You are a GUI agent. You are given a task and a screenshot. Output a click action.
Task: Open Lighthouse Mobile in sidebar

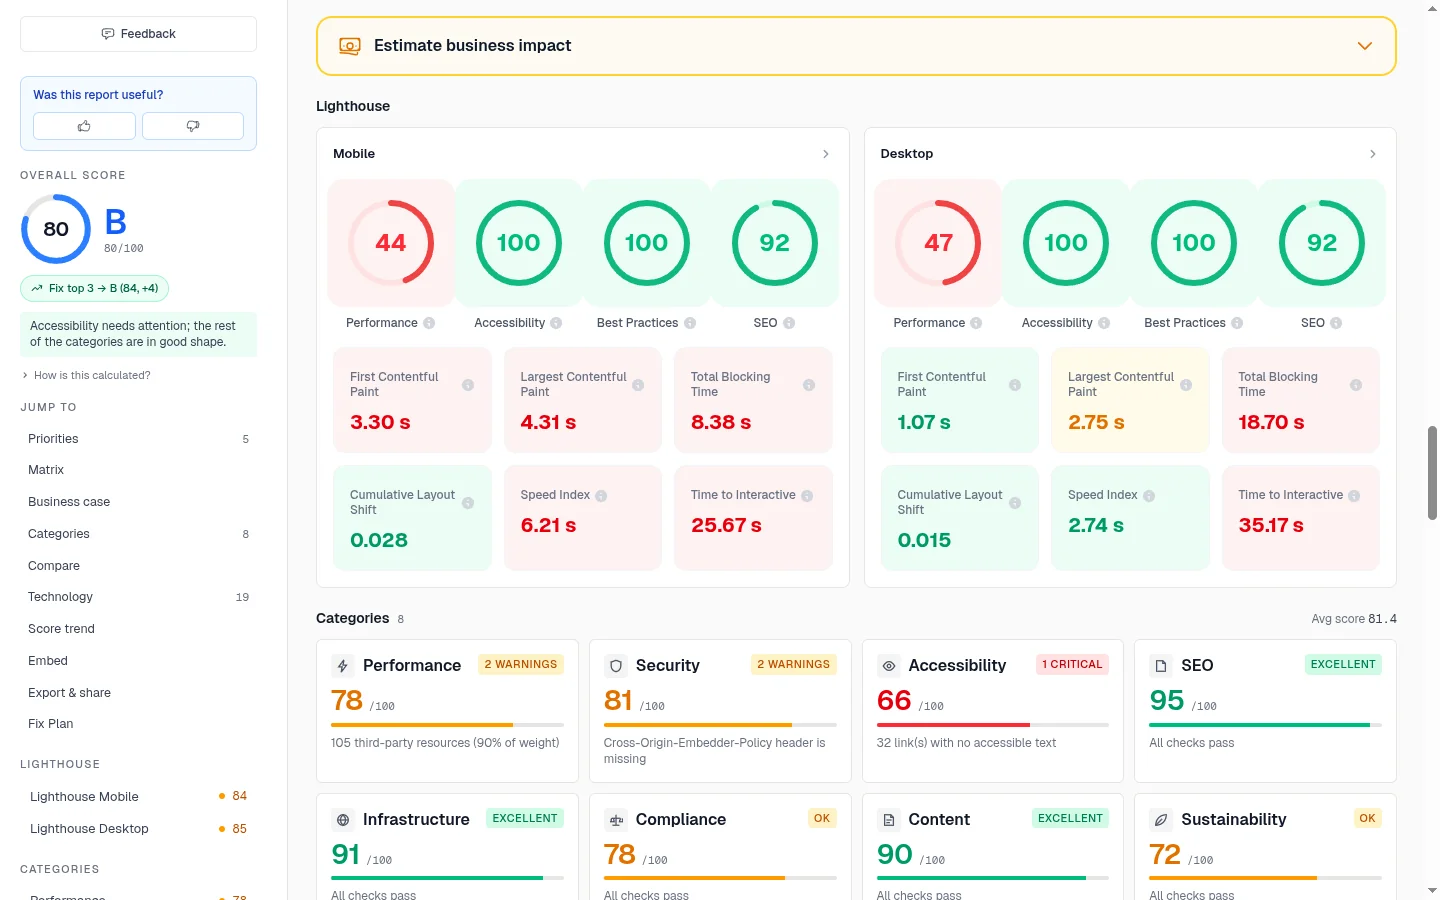point(138,797)
